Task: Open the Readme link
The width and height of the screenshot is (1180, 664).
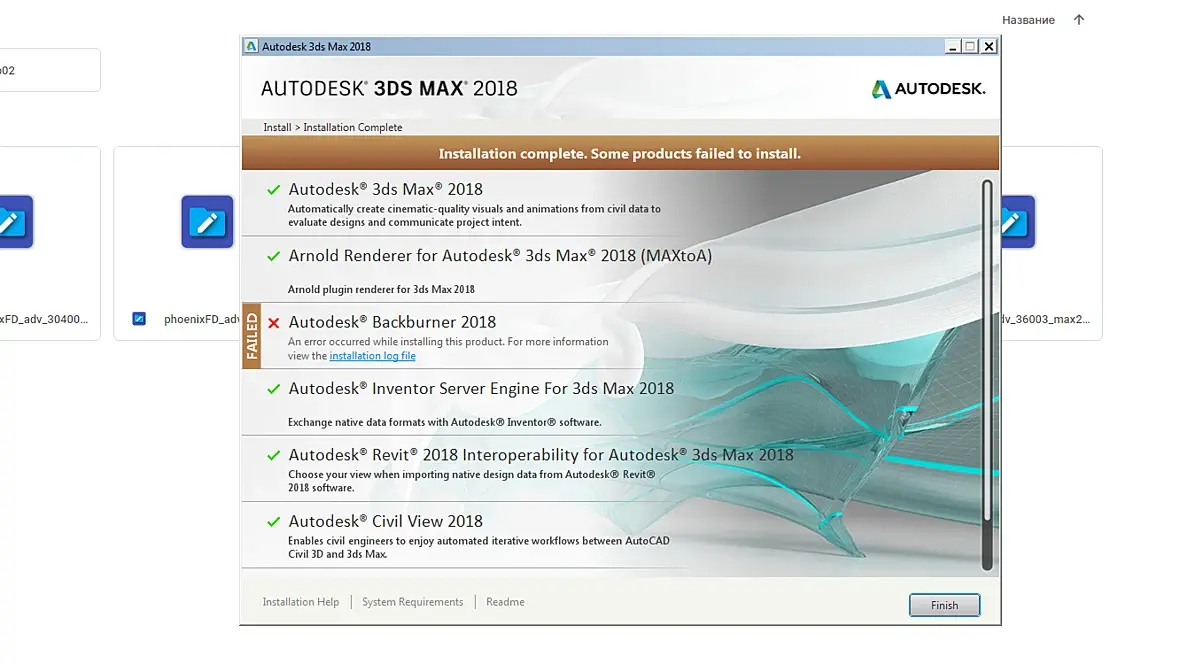Action: [x=505, y=602]
